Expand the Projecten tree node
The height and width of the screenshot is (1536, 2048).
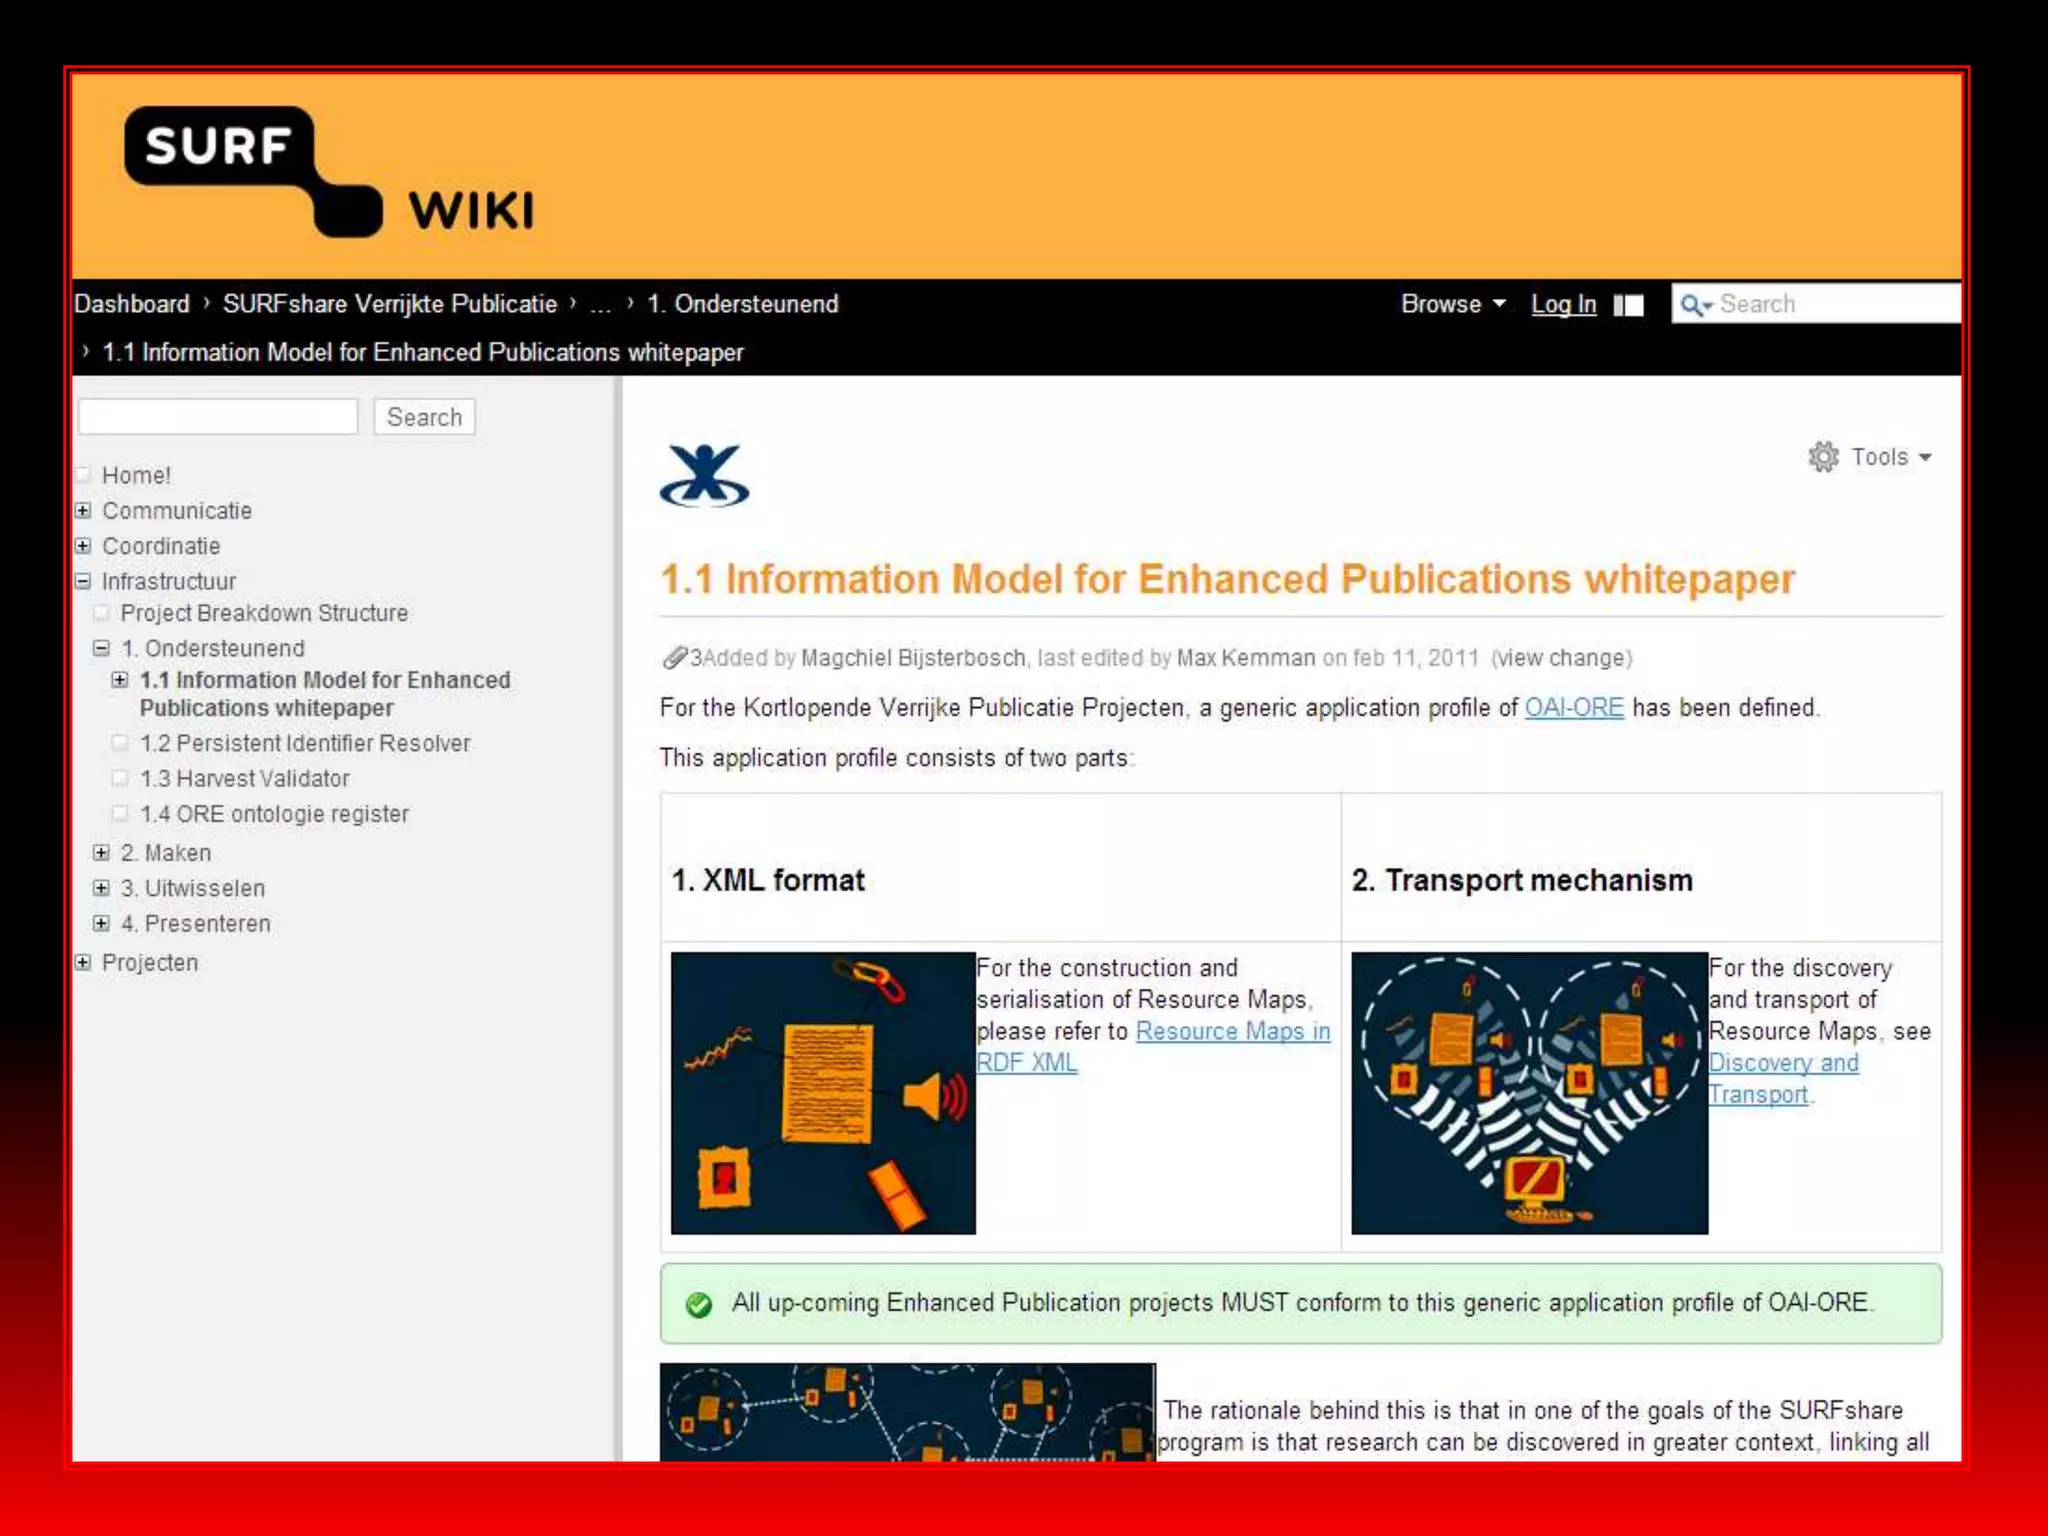[84, 963]
